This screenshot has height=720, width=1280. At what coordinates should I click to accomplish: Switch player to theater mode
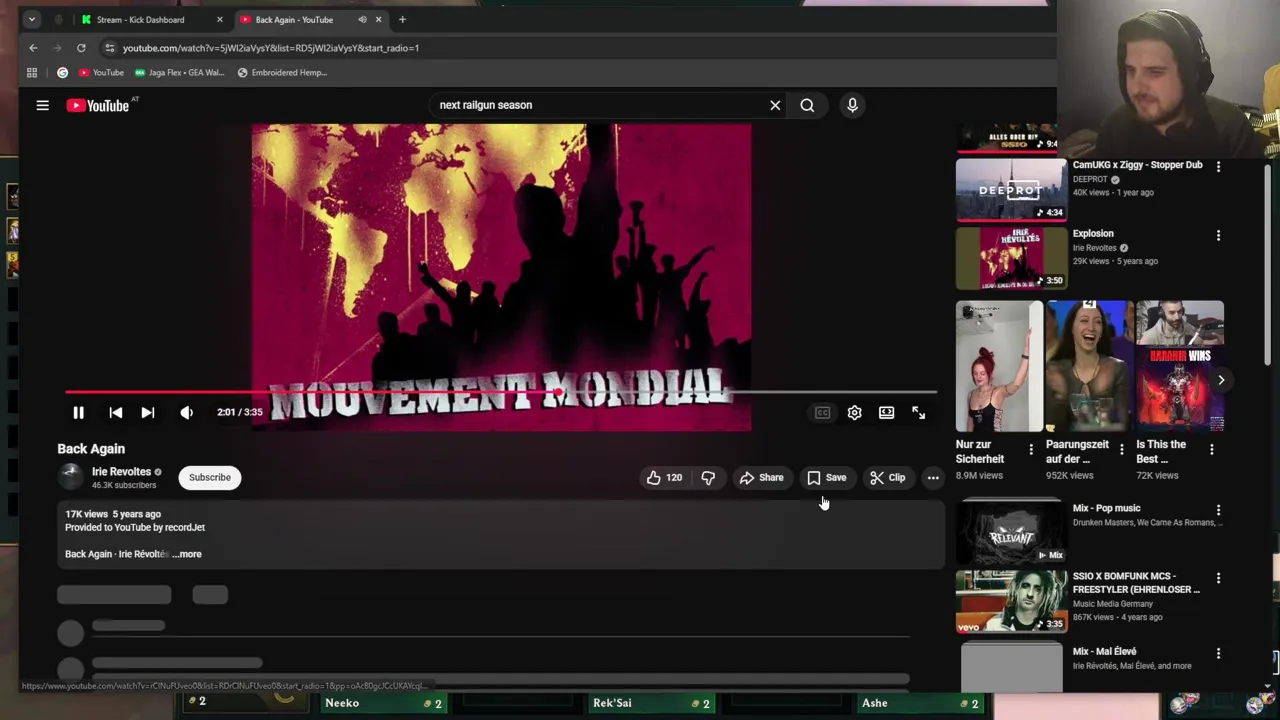(886, 412)
